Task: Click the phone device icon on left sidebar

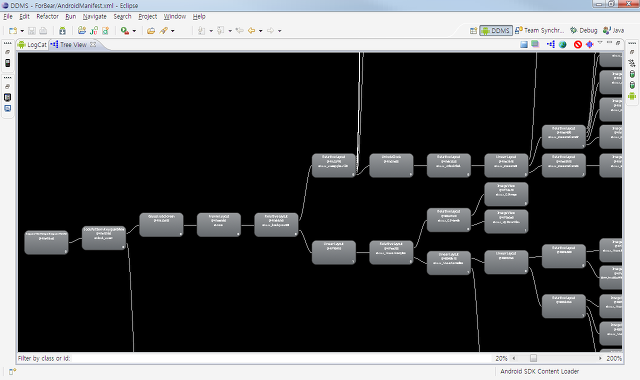Action: (7, 63)
